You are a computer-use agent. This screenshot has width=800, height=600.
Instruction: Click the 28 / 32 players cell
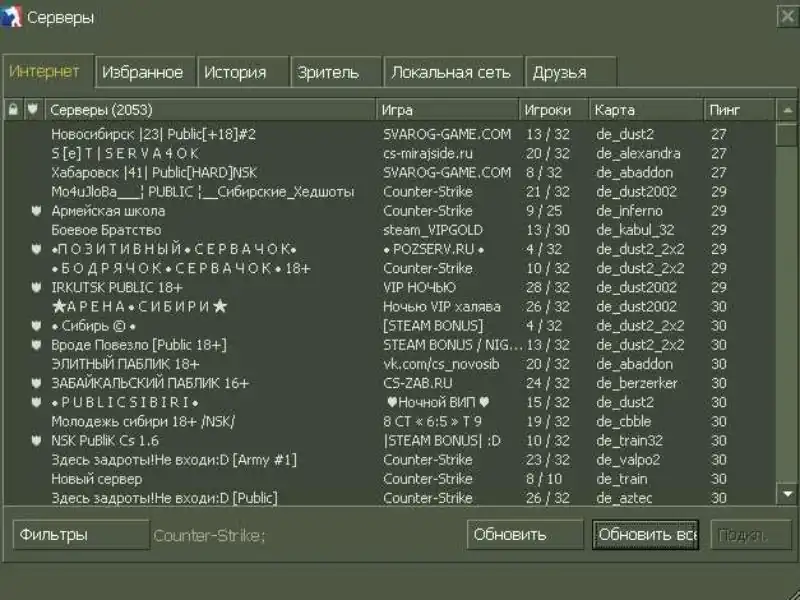coord(548,287)
